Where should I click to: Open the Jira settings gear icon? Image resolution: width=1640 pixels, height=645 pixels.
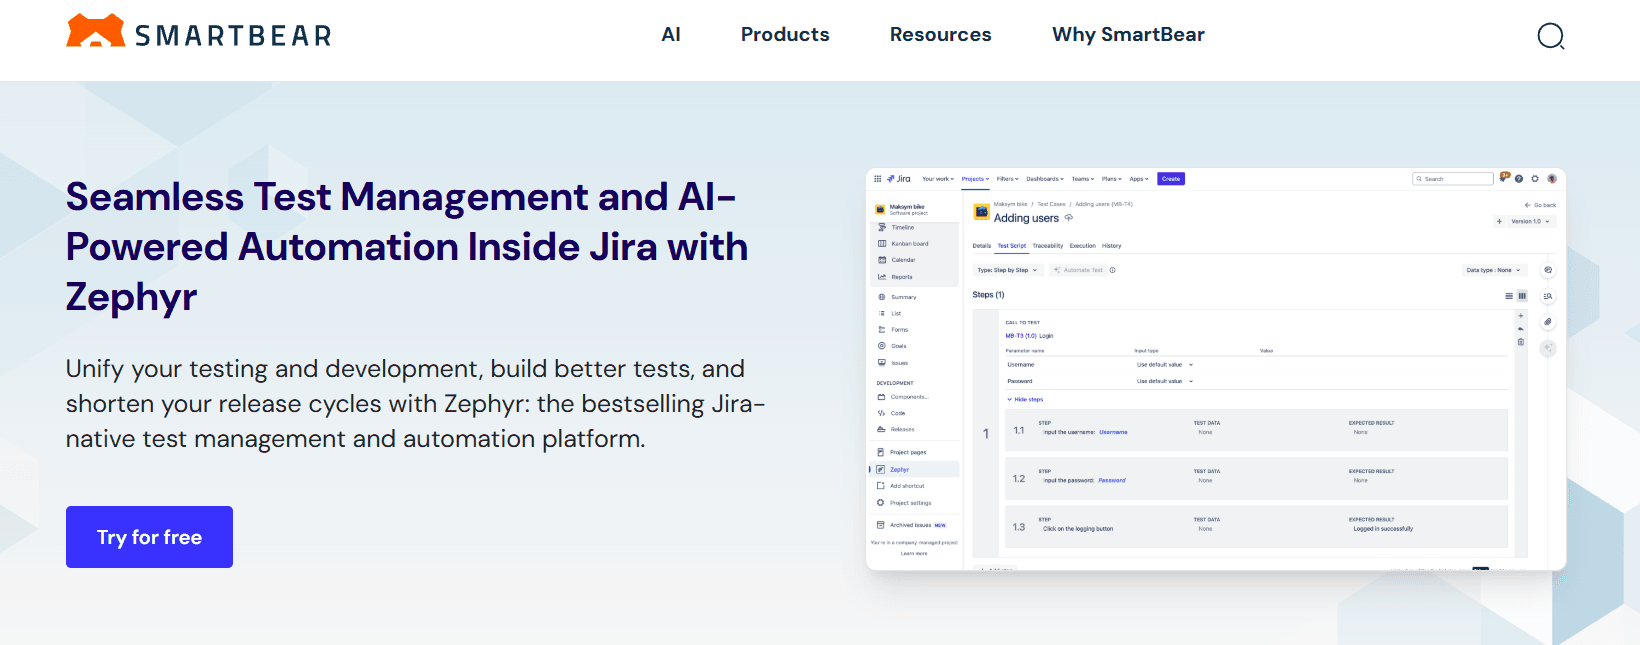click(x=1535, y=179)
